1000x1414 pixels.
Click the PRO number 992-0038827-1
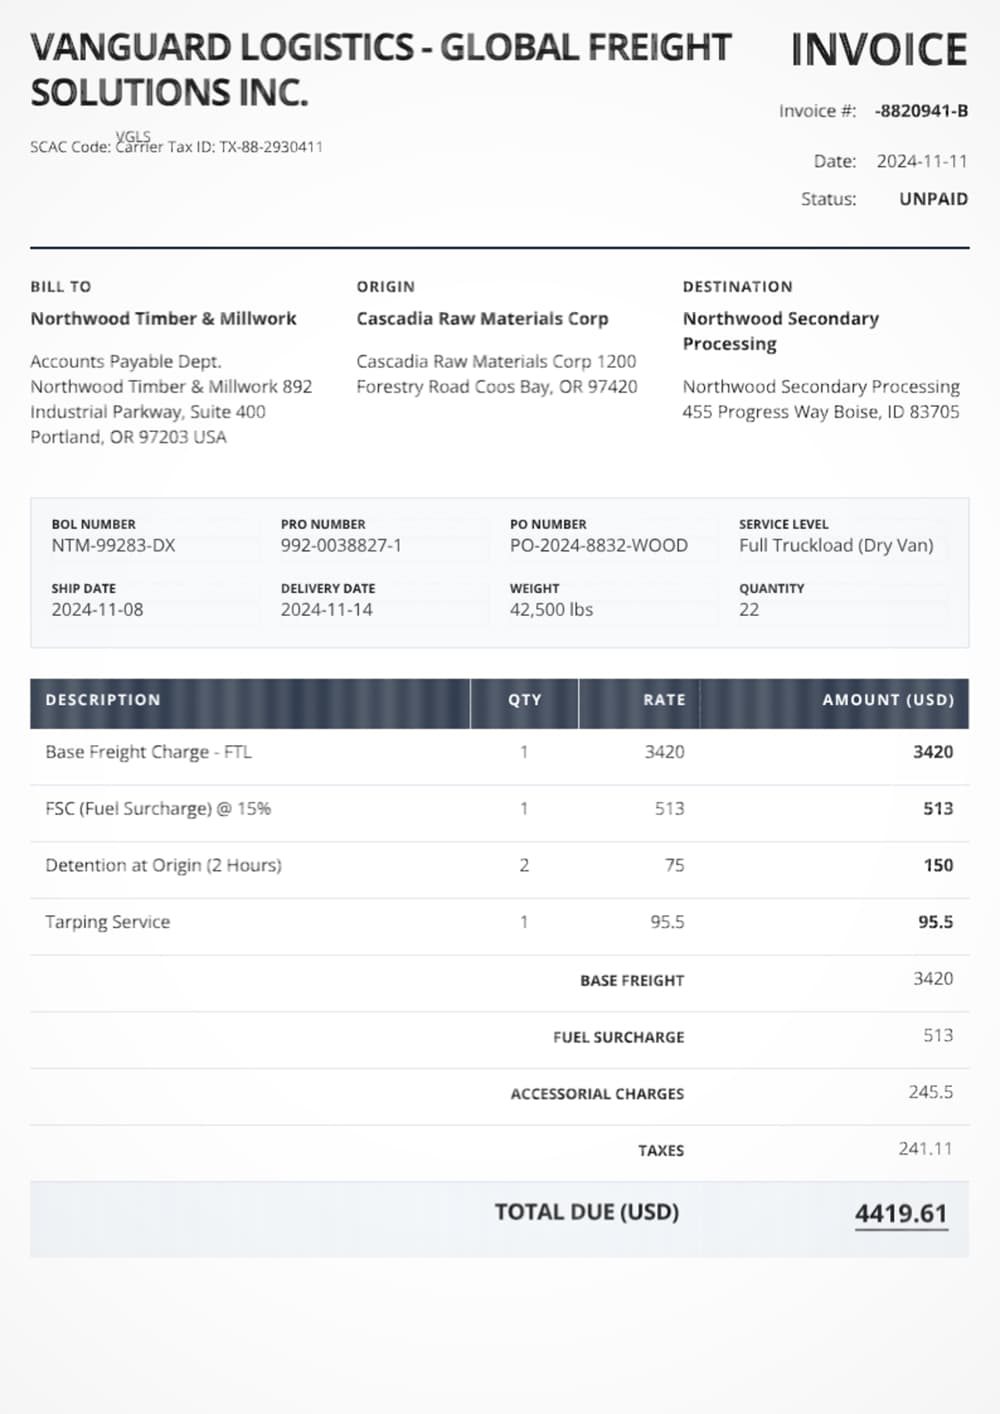coord(341,546)
